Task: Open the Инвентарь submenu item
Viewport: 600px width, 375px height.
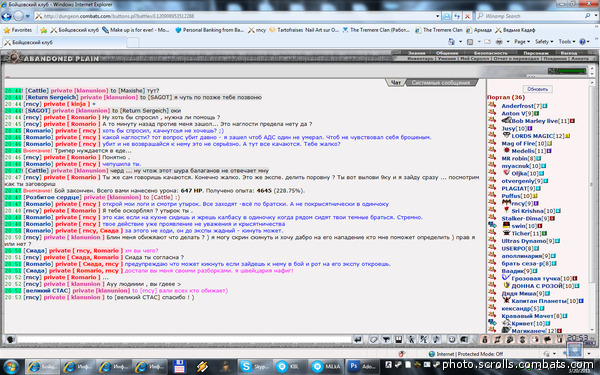Action: pyautogui.click(x=420, y=59)
